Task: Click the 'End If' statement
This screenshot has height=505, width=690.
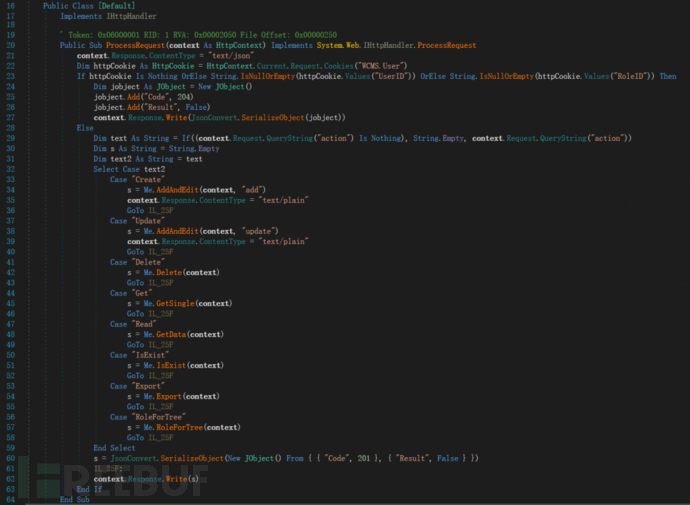Action: pos(89,489)
